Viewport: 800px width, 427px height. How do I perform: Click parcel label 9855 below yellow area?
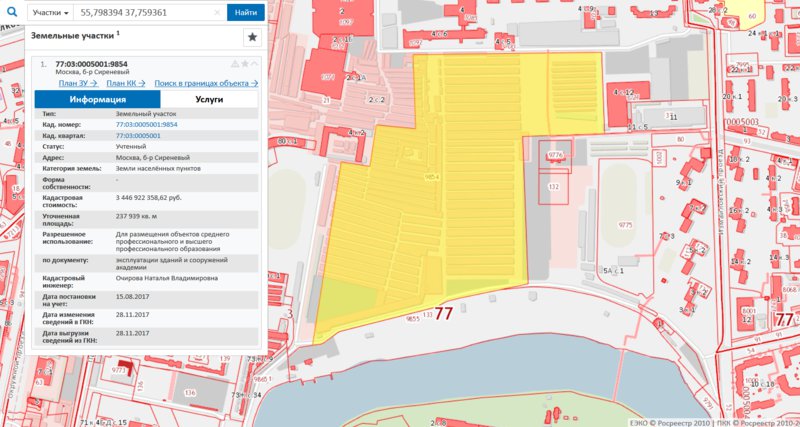412,319
